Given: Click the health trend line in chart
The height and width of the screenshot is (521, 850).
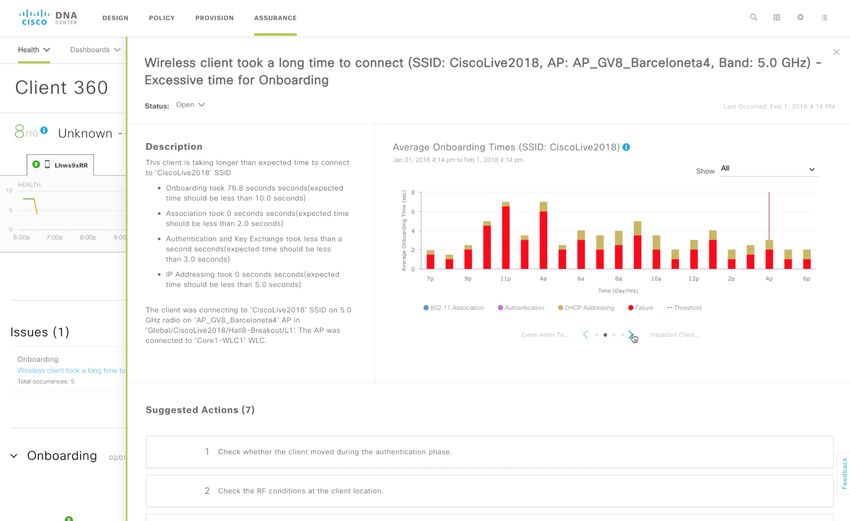Looking at the screenshot, I should 30,205.
